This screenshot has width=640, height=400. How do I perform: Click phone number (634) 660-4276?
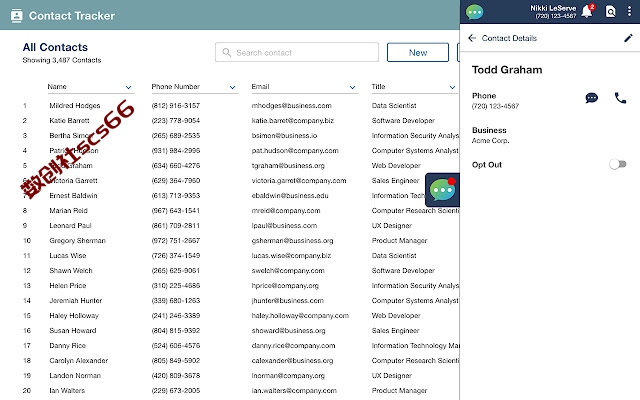(176, 165)
